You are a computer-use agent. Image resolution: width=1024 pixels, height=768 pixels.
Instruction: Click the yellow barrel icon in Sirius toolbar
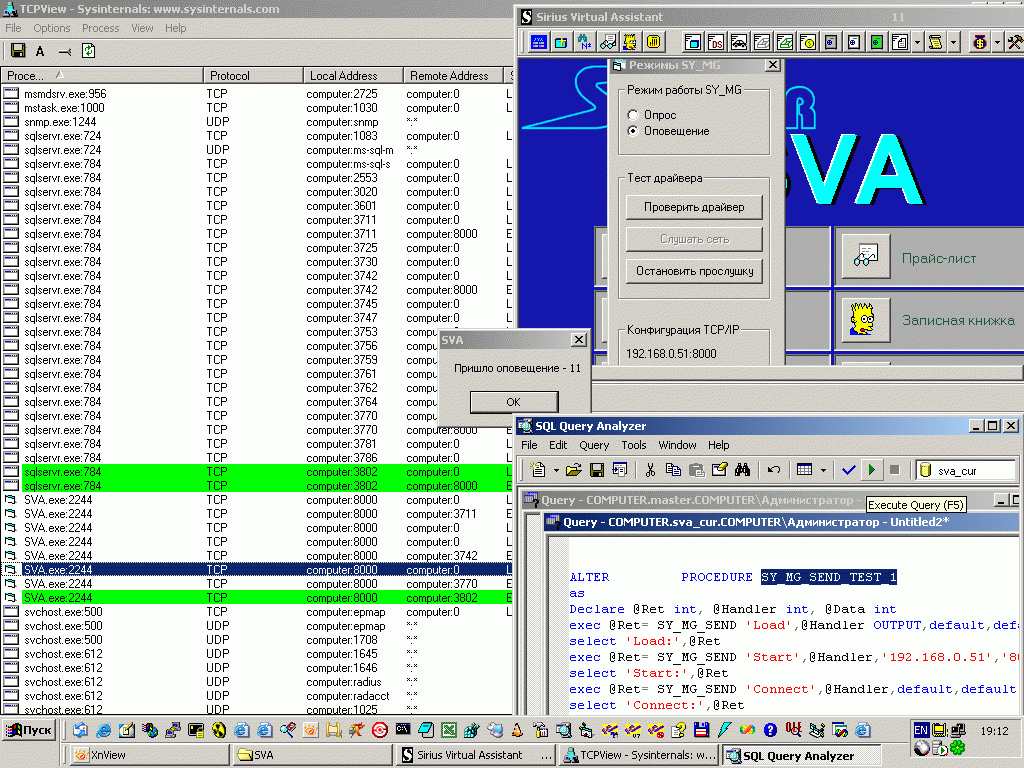[x=653, y=42]
